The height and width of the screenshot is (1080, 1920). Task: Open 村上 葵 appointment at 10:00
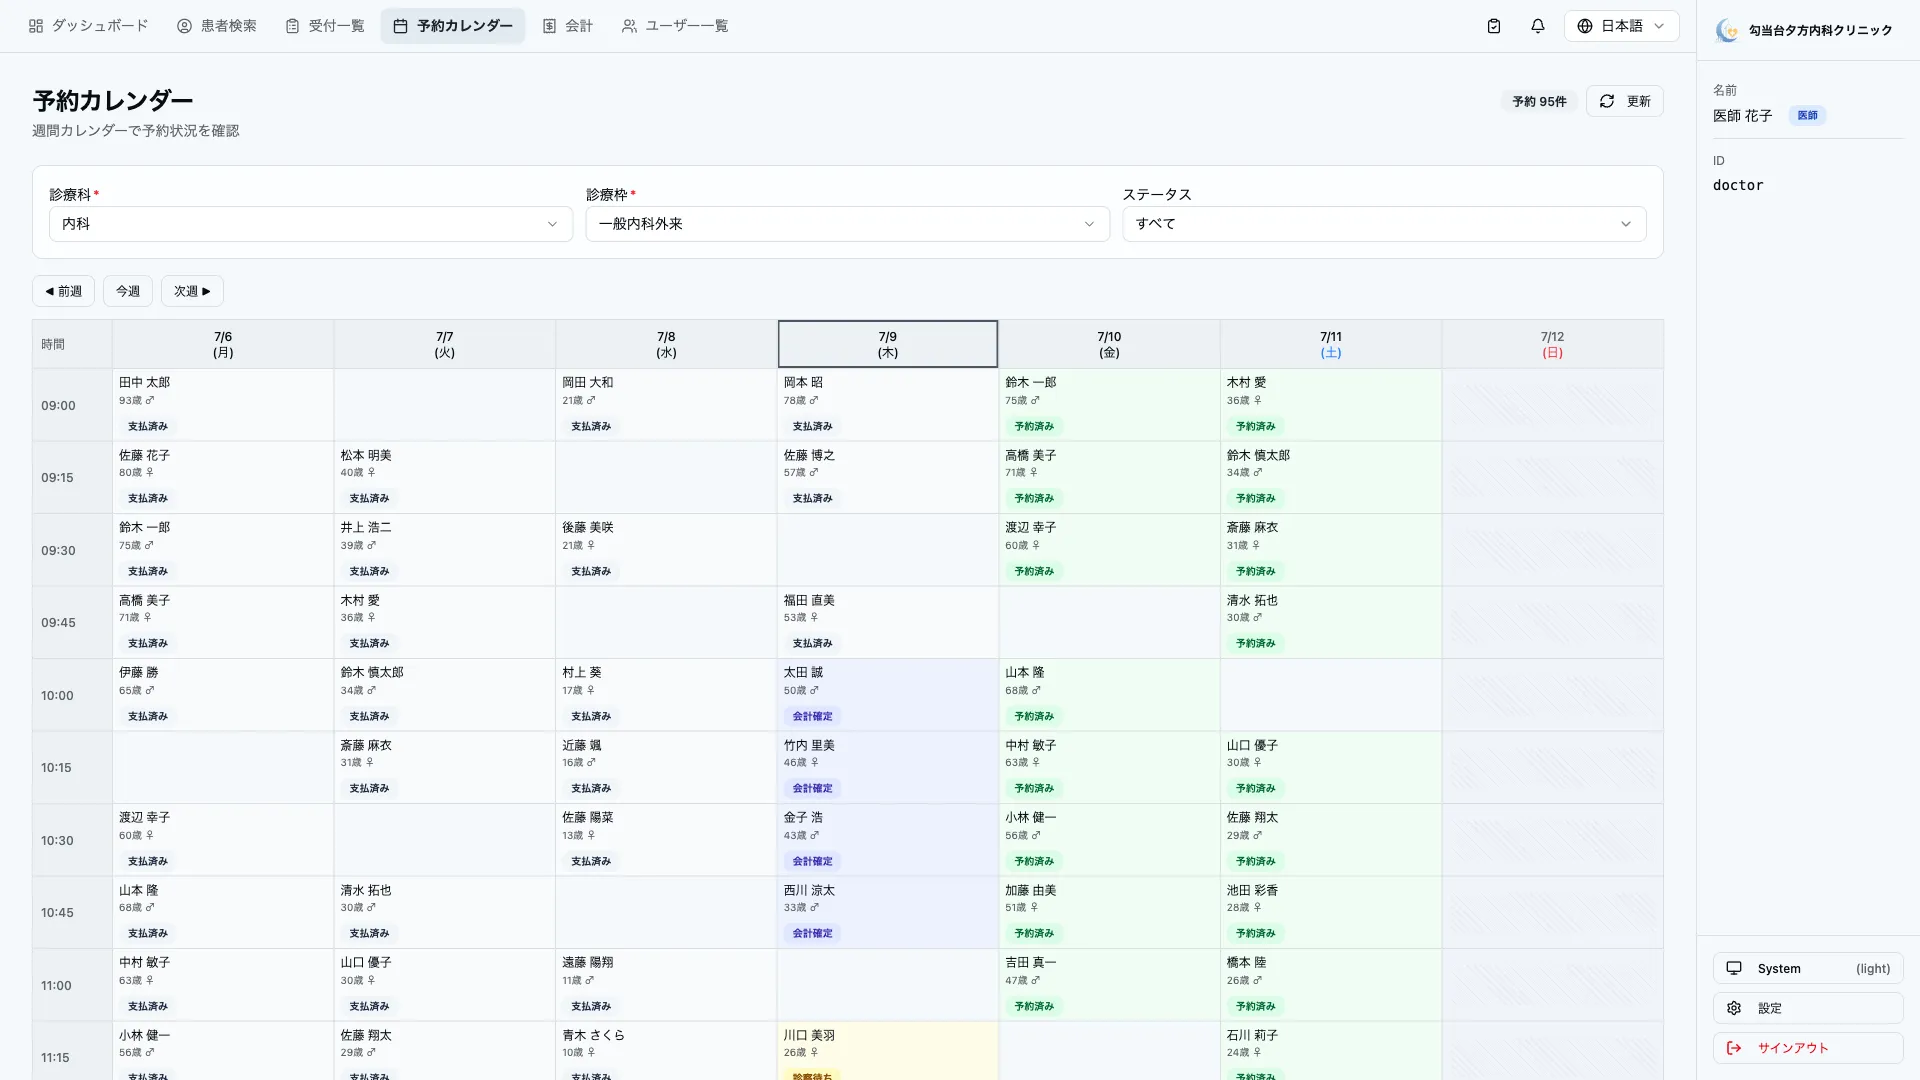click(x=666, y=695)
